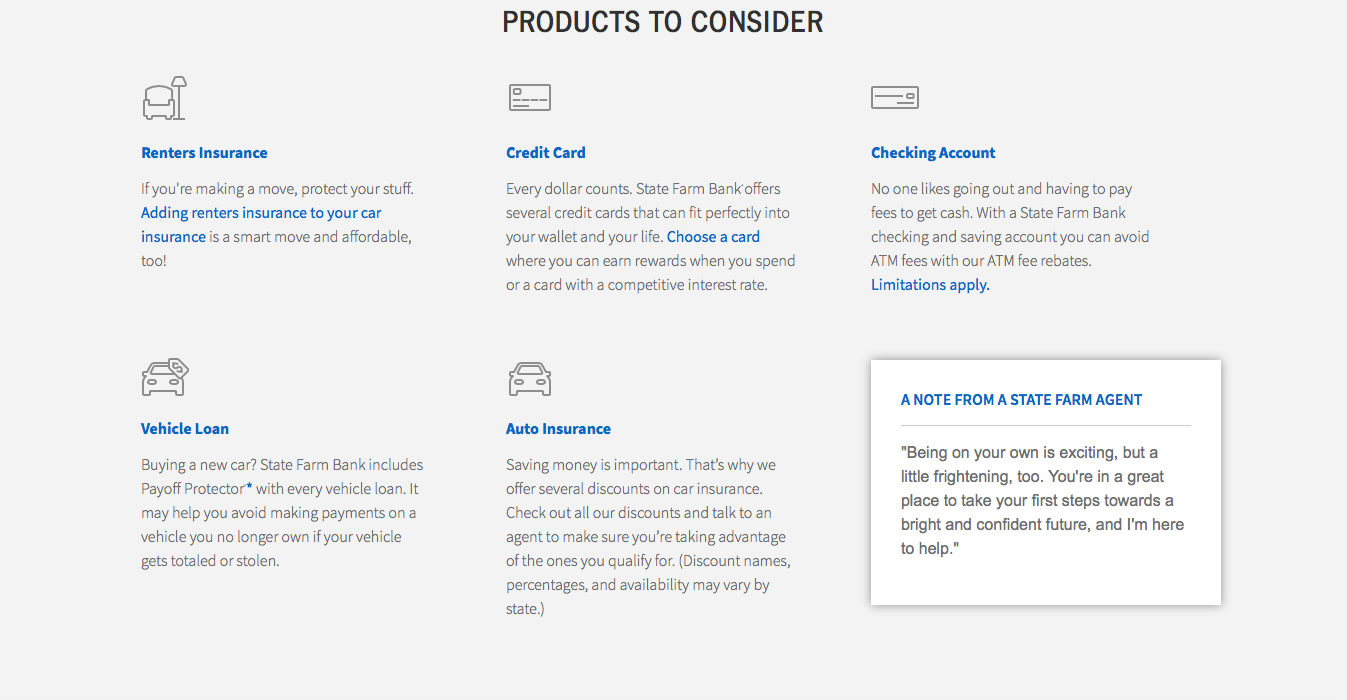Visit the Auto Insurance heading link
Viewport: 1347px width, 700px height.
[558, 429]
